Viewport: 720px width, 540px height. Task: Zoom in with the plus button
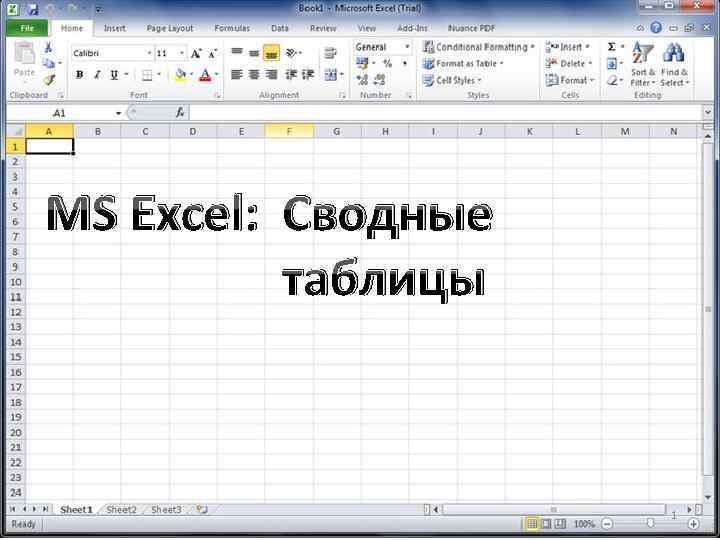pos(693,524)
